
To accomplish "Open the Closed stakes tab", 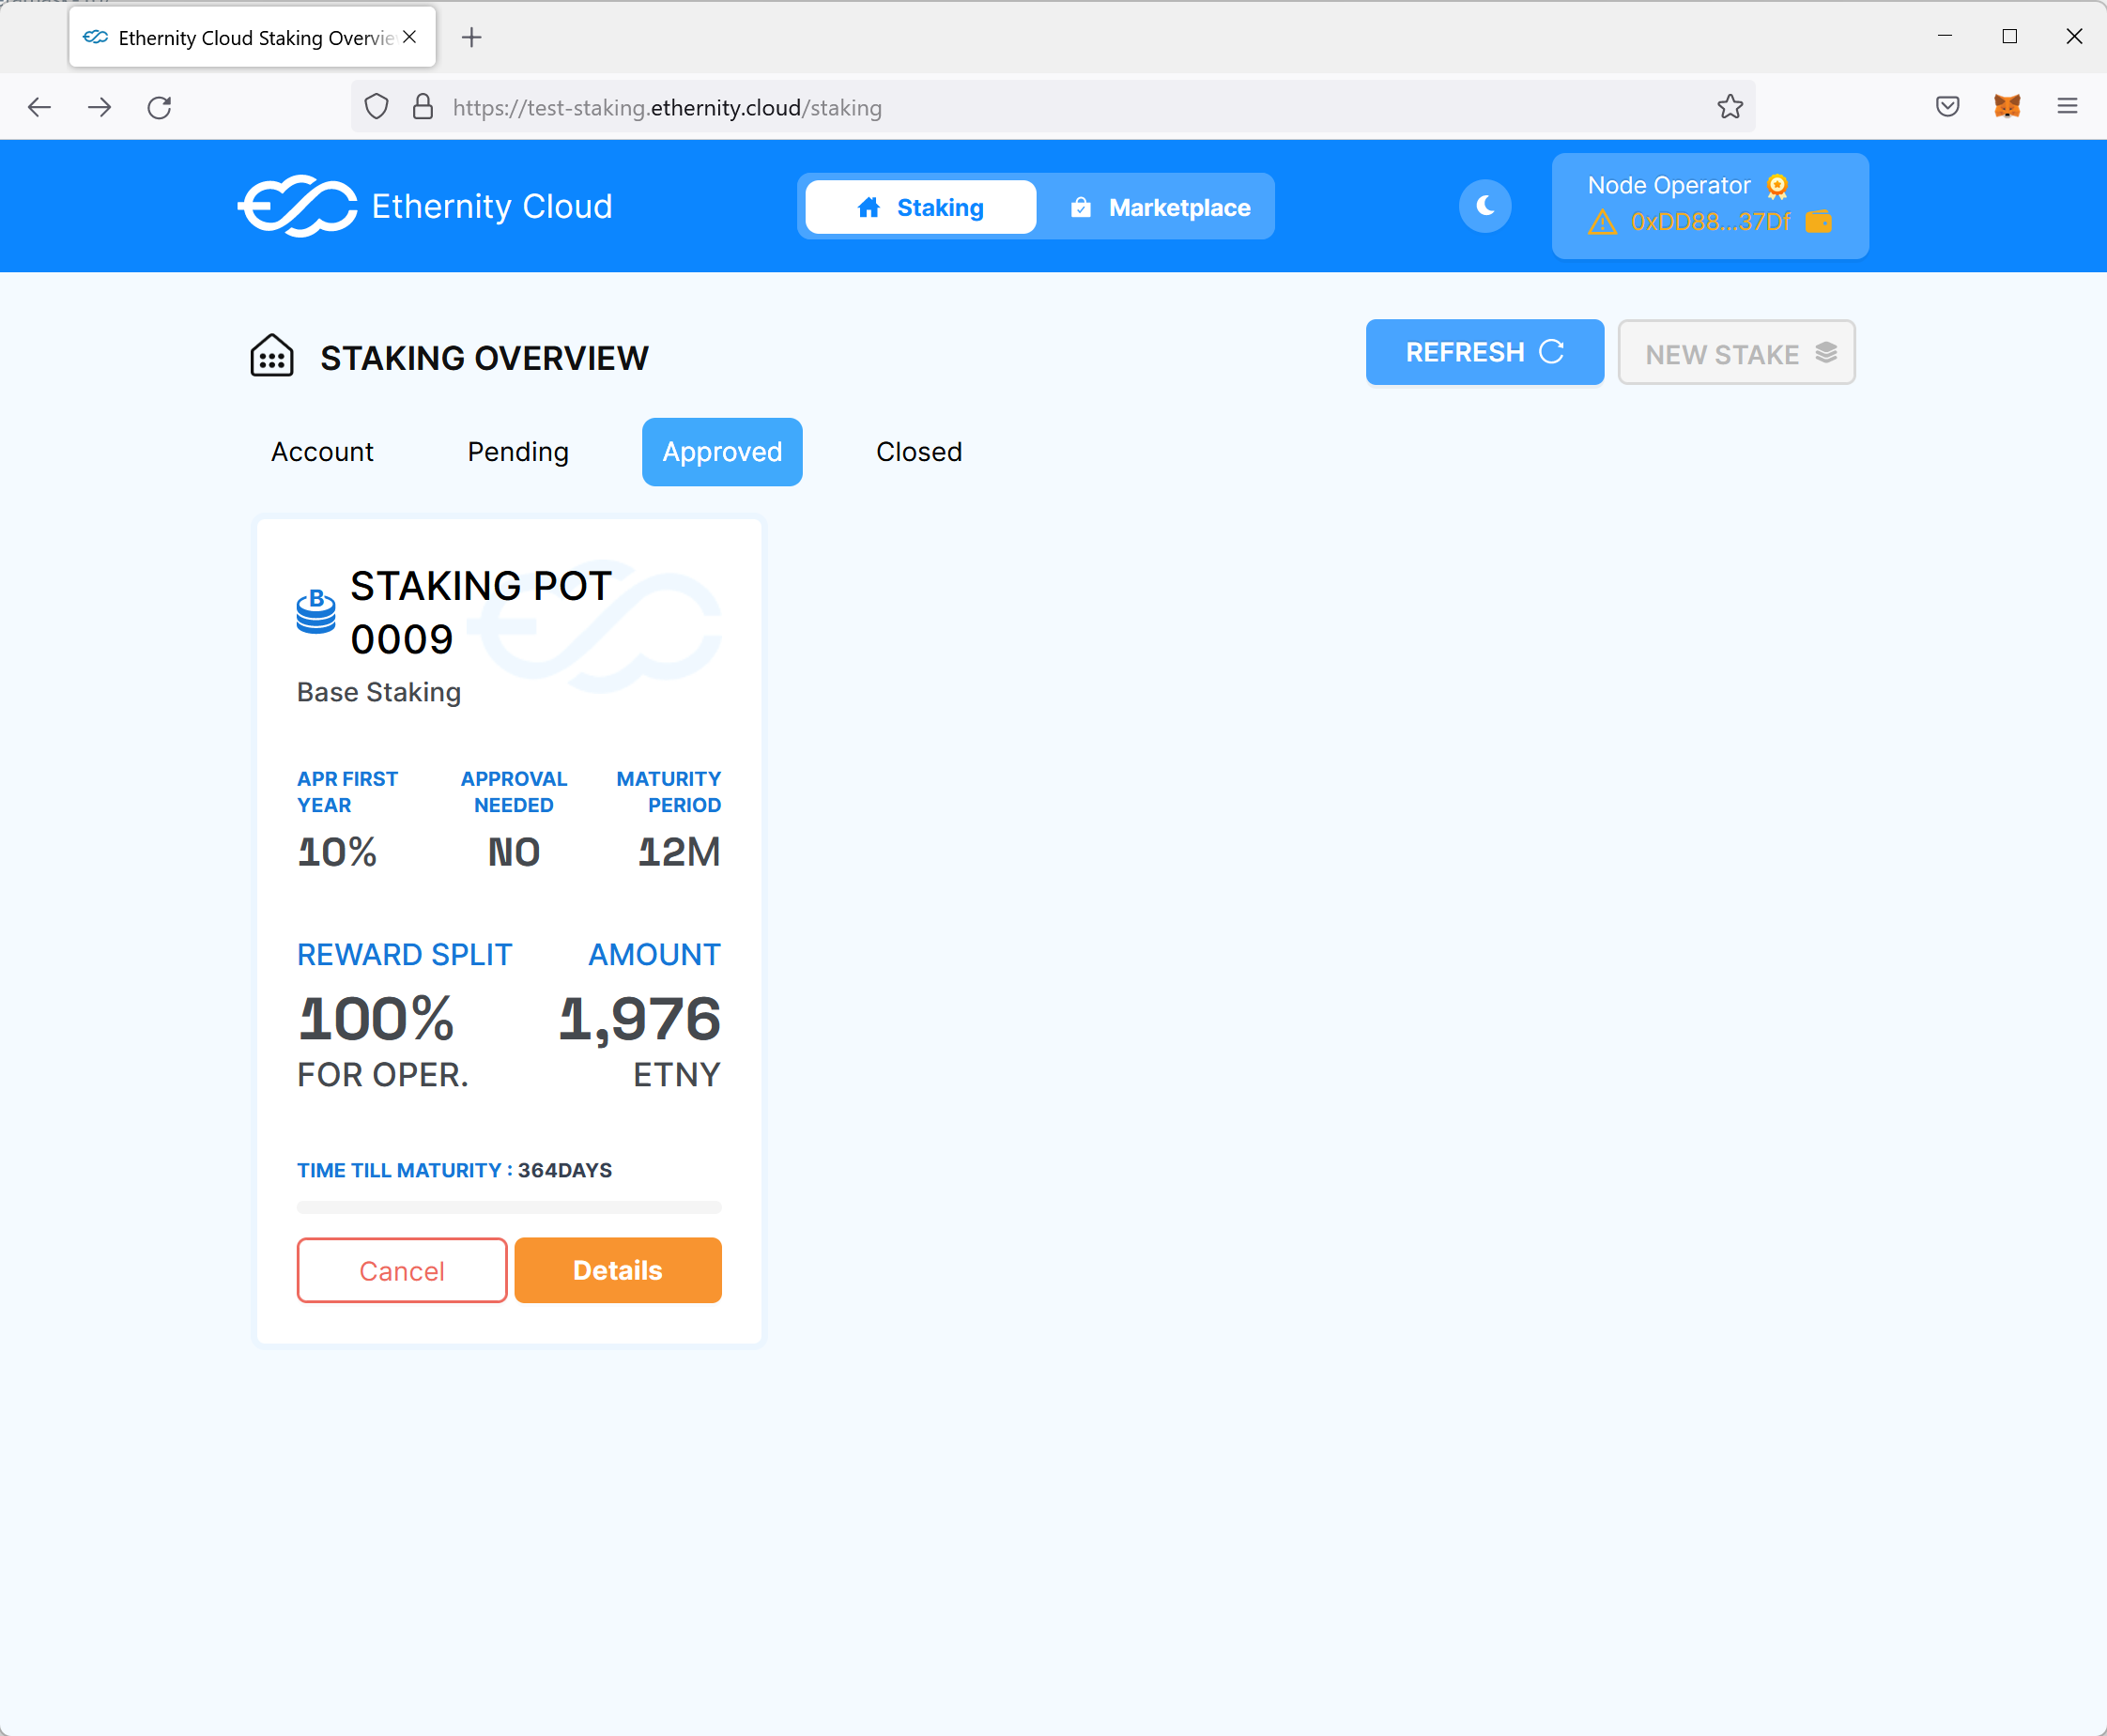I will (918, 452).
